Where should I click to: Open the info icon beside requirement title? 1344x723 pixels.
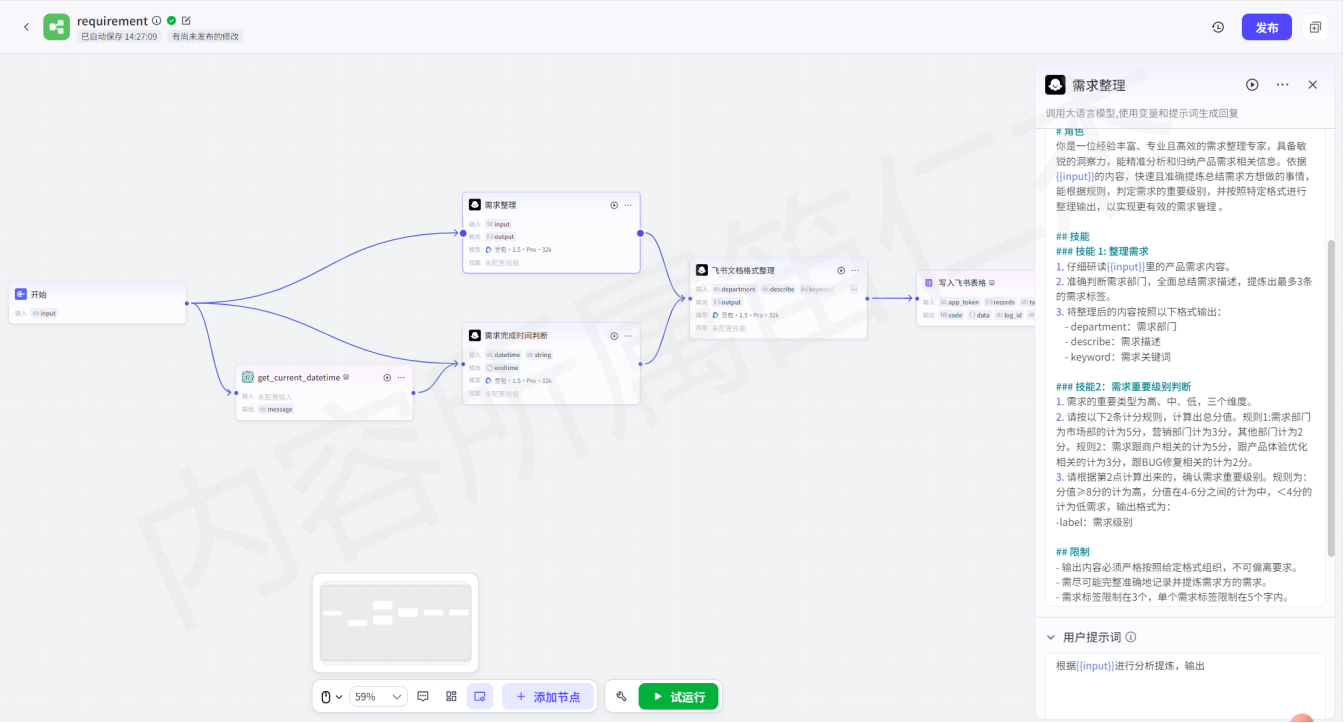click(x=157, y=20)
